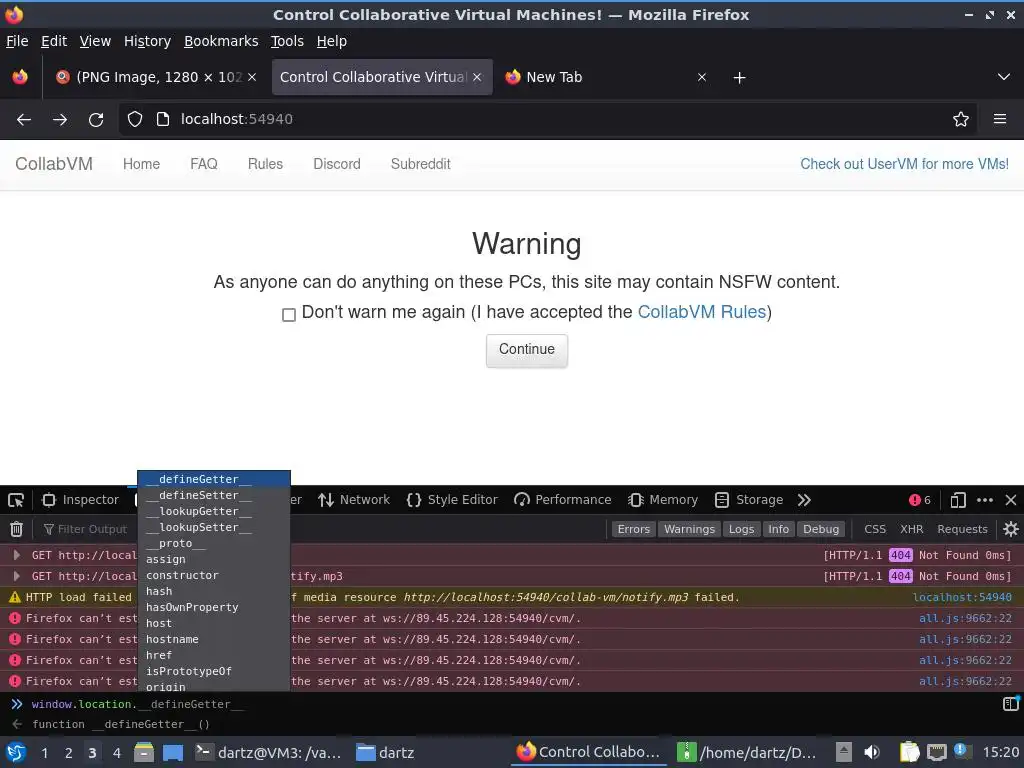The image size is (1024, 768).
Task: Toggle responsive design mode icon
Action: pos(958,500)
